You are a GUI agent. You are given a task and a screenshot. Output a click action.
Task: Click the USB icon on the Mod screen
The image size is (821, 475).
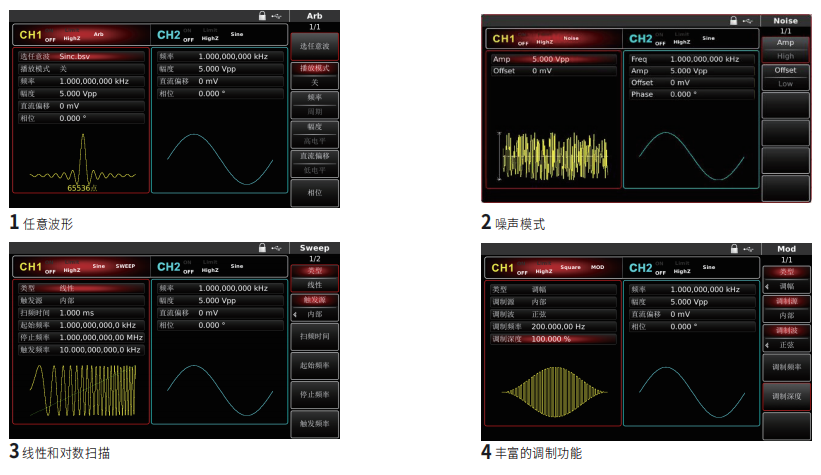(748, 249)
